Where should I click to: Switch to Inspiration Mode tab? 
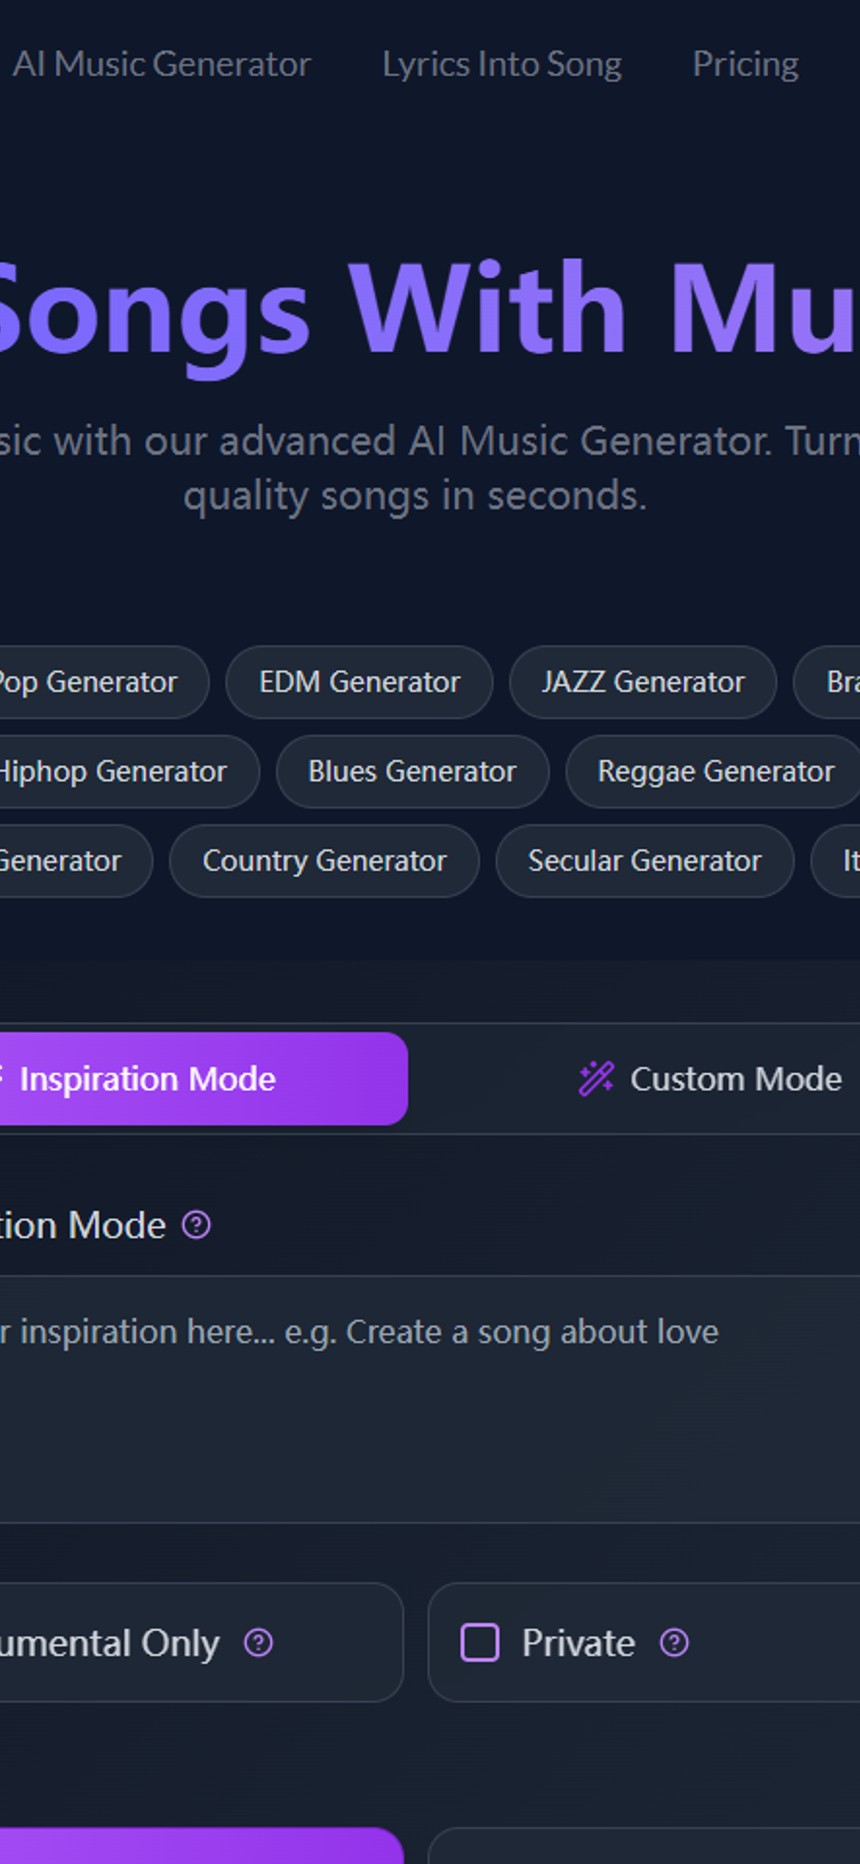pyautogui.click(x=200, y=1079)
